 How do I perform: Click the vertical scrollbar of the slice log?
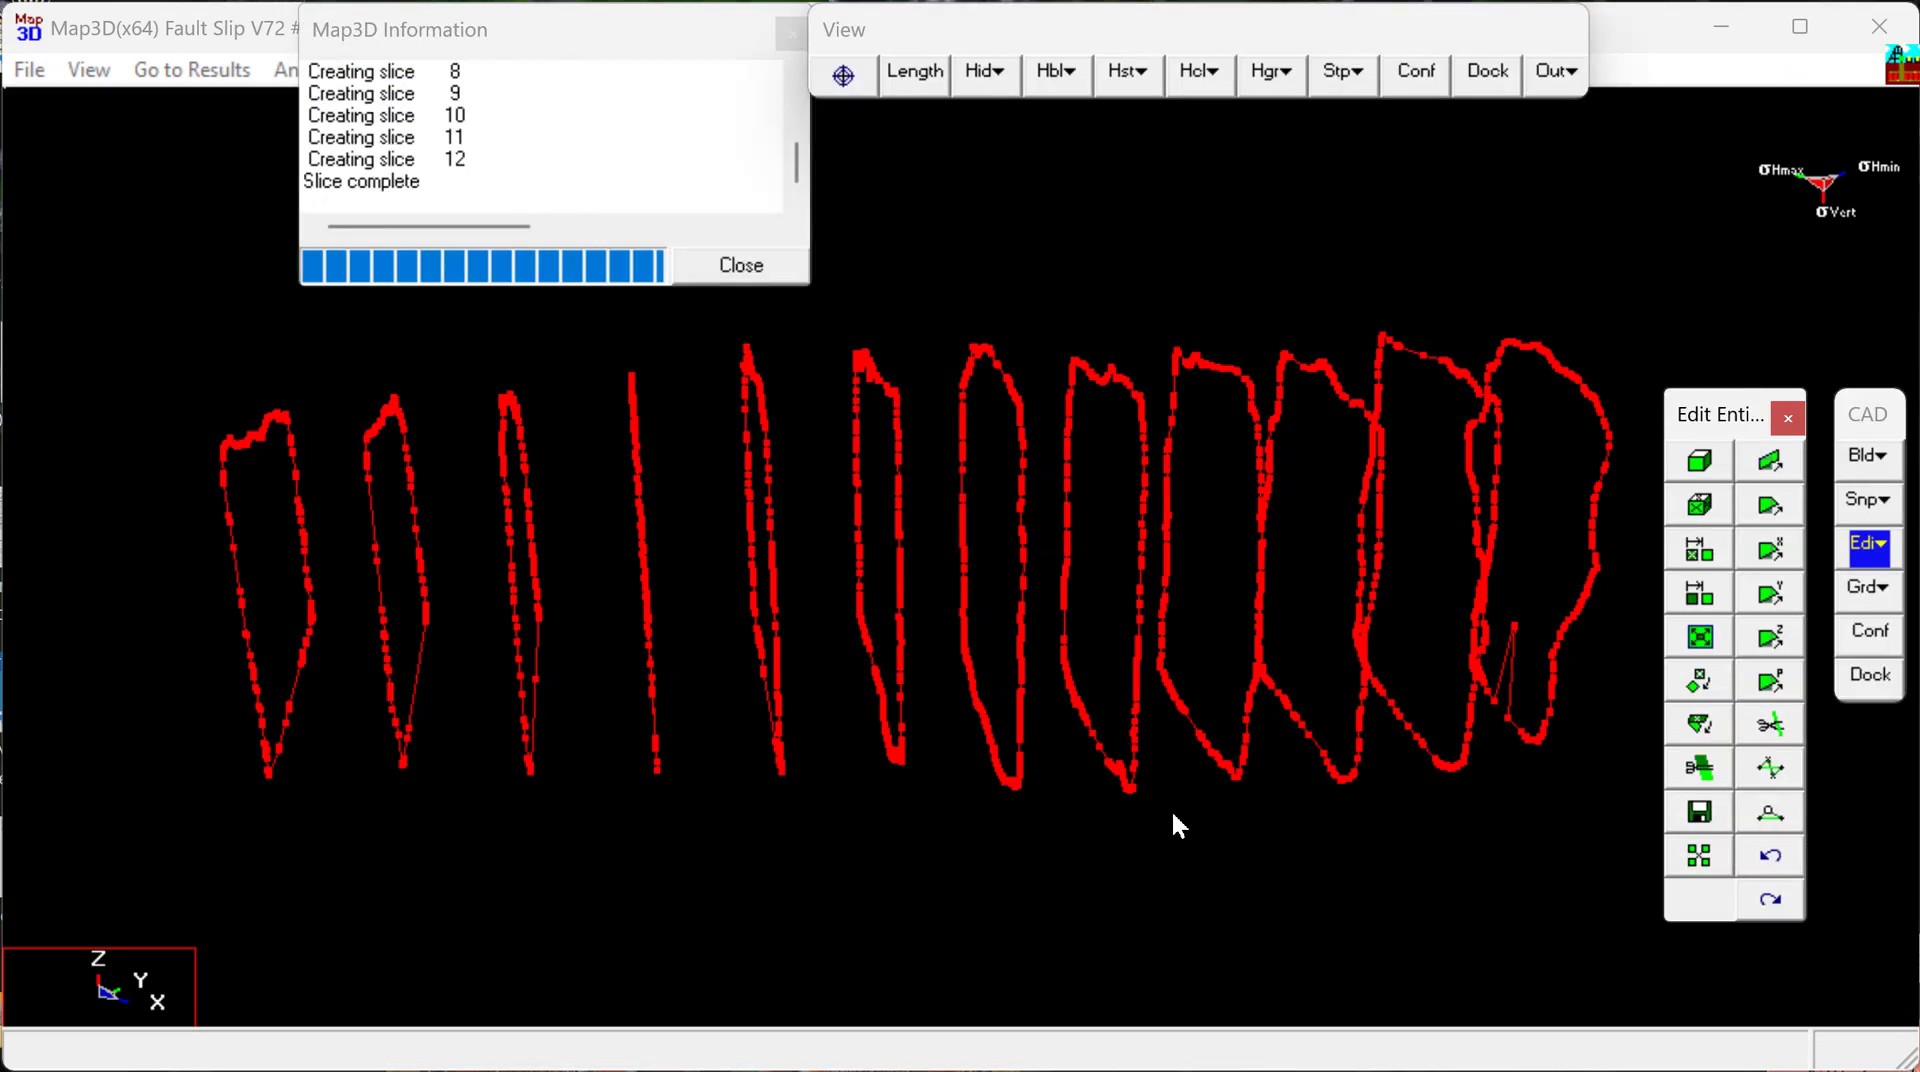tap(796, 162)
